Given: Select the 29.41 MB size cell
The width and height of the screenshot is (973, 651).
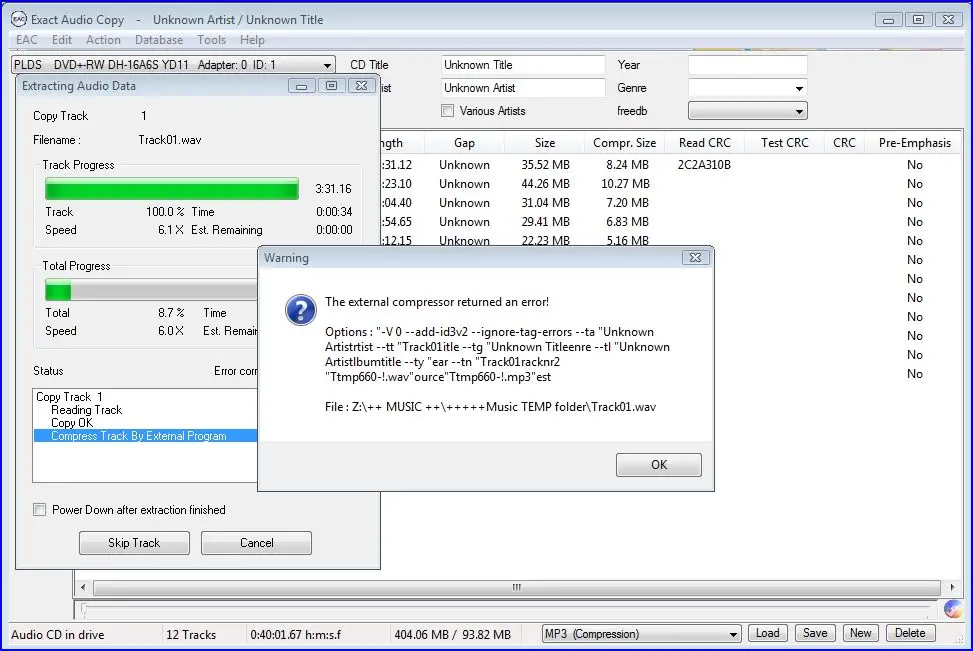Looking at the screenshot, I should 545,222.
